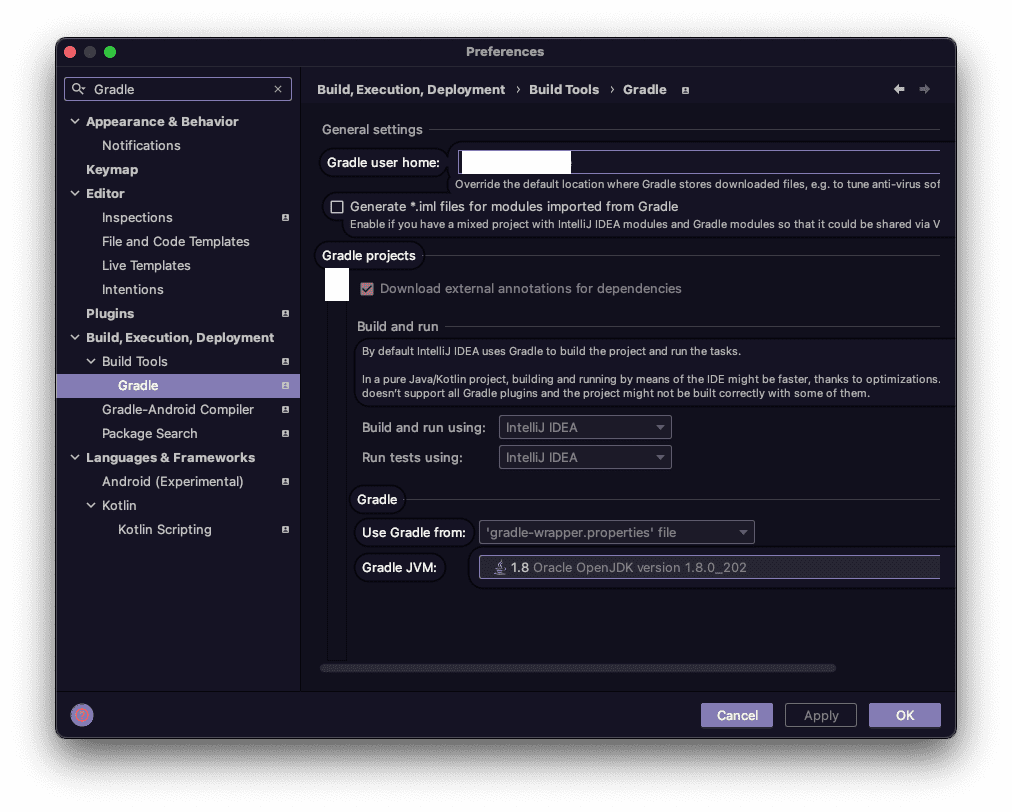Viewport: 1012px width, 812px height.
Task: Click project icon next to Gradle-Android Compiler
Action: (x=285, y=409)
